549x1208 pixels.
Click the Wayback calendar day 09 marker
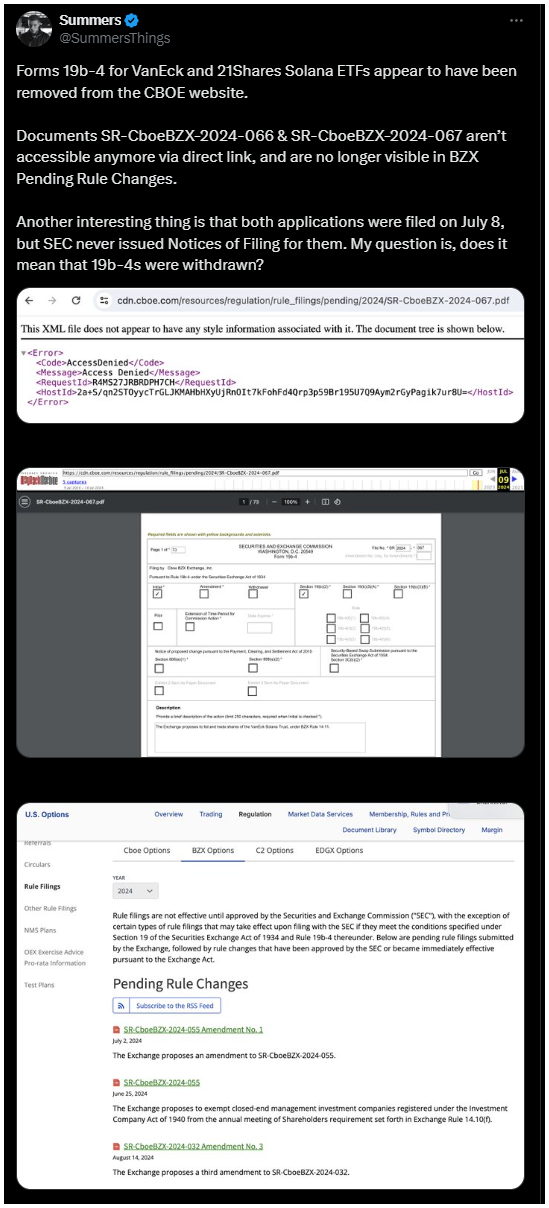[x=503, y=478]
